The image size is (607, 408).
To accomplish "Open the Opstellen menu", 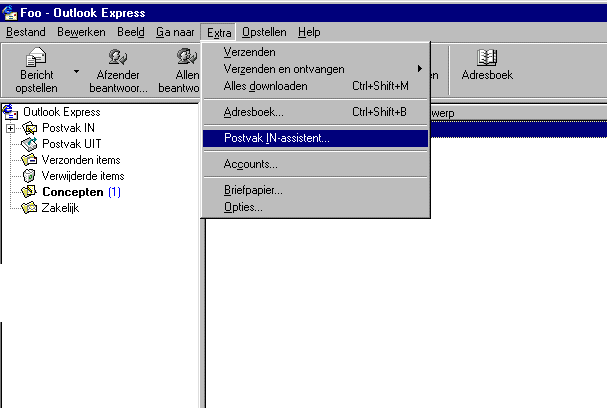I will [x=264, y=32].
